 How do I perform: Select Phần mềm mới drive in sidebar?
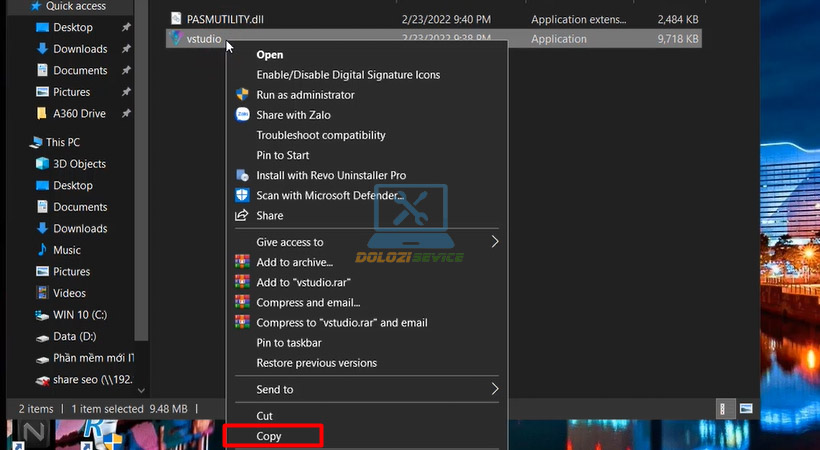93,358
